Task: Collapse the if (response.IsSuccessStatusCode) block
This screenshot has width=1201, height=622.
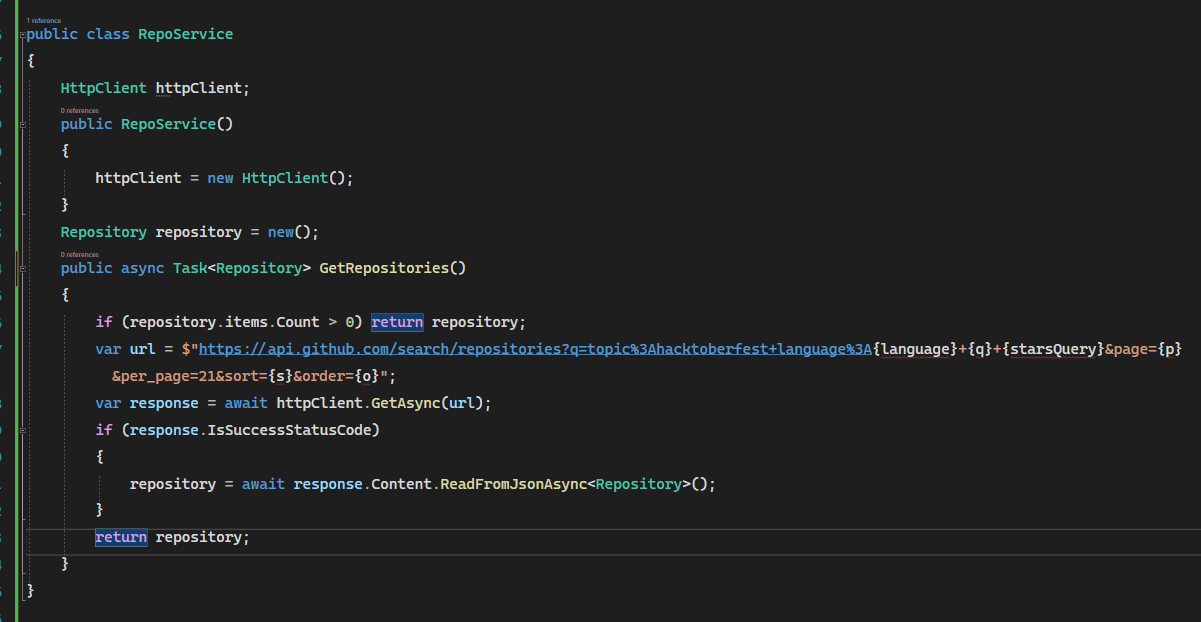Action: [x=22, y=431]
